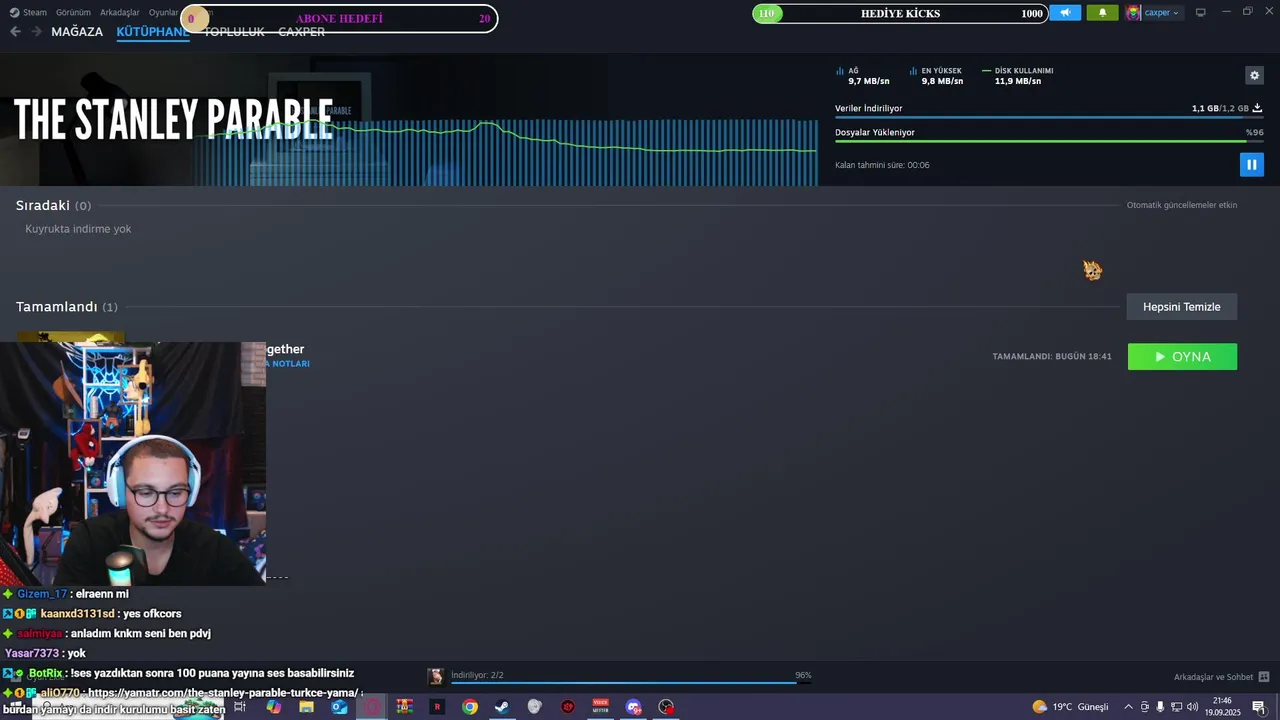This screenshot has width=1280, height=720.
Task: Click the Dosyalar Yükleniyor progress bar
Action: point(1048,141)
